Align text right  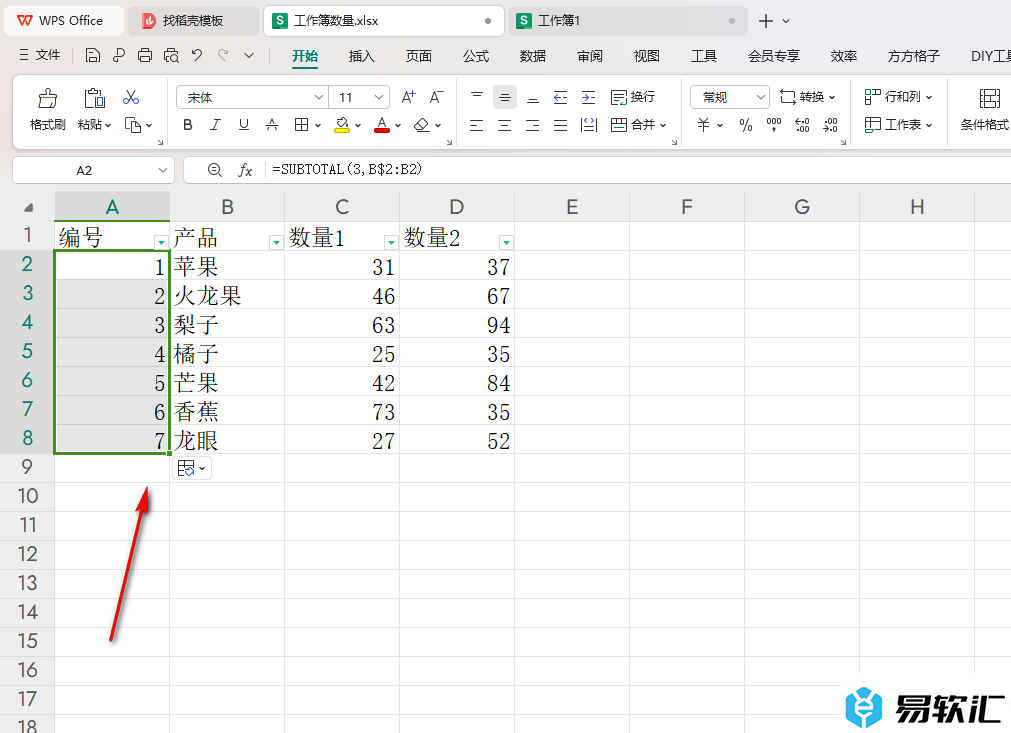533,125
